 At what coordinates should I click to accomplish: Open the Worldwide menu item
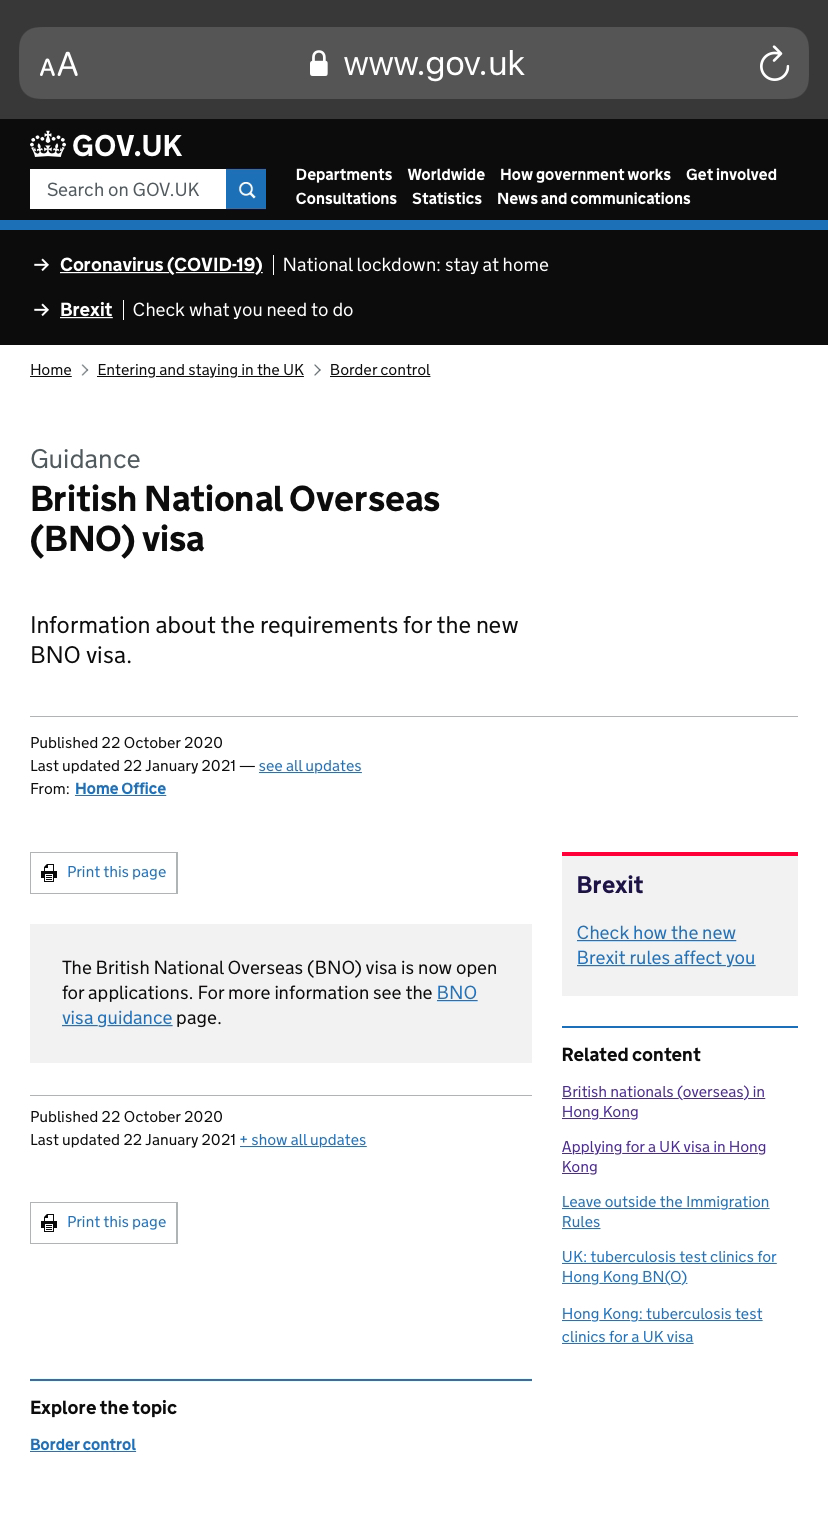[x=446, y=175]
